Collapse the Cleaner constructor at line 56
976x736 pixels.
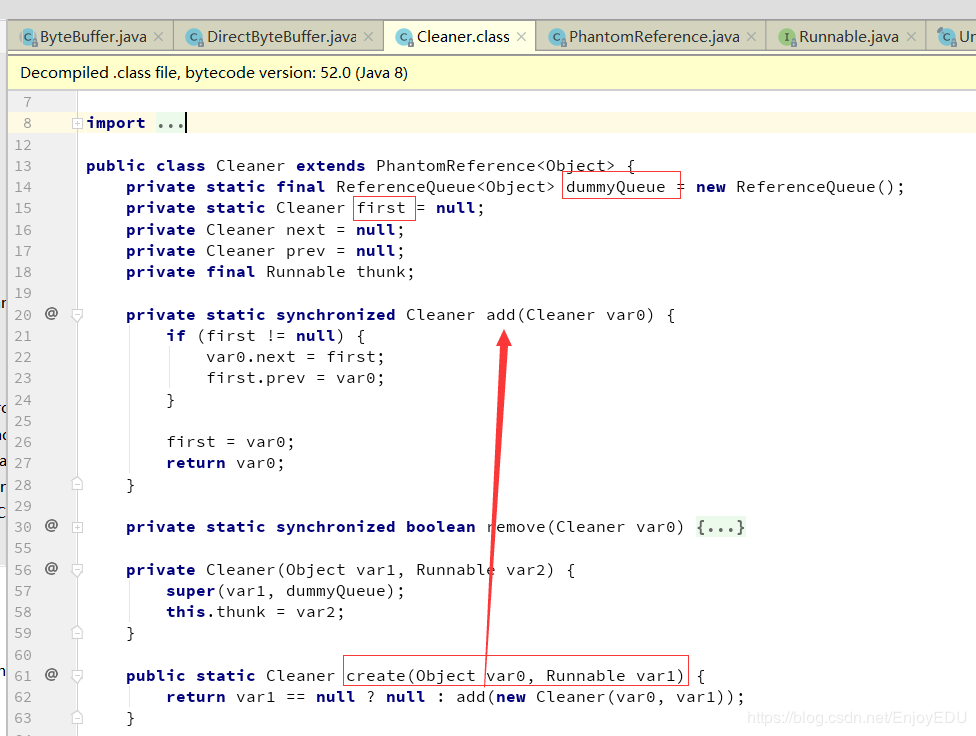click(77, 570)
